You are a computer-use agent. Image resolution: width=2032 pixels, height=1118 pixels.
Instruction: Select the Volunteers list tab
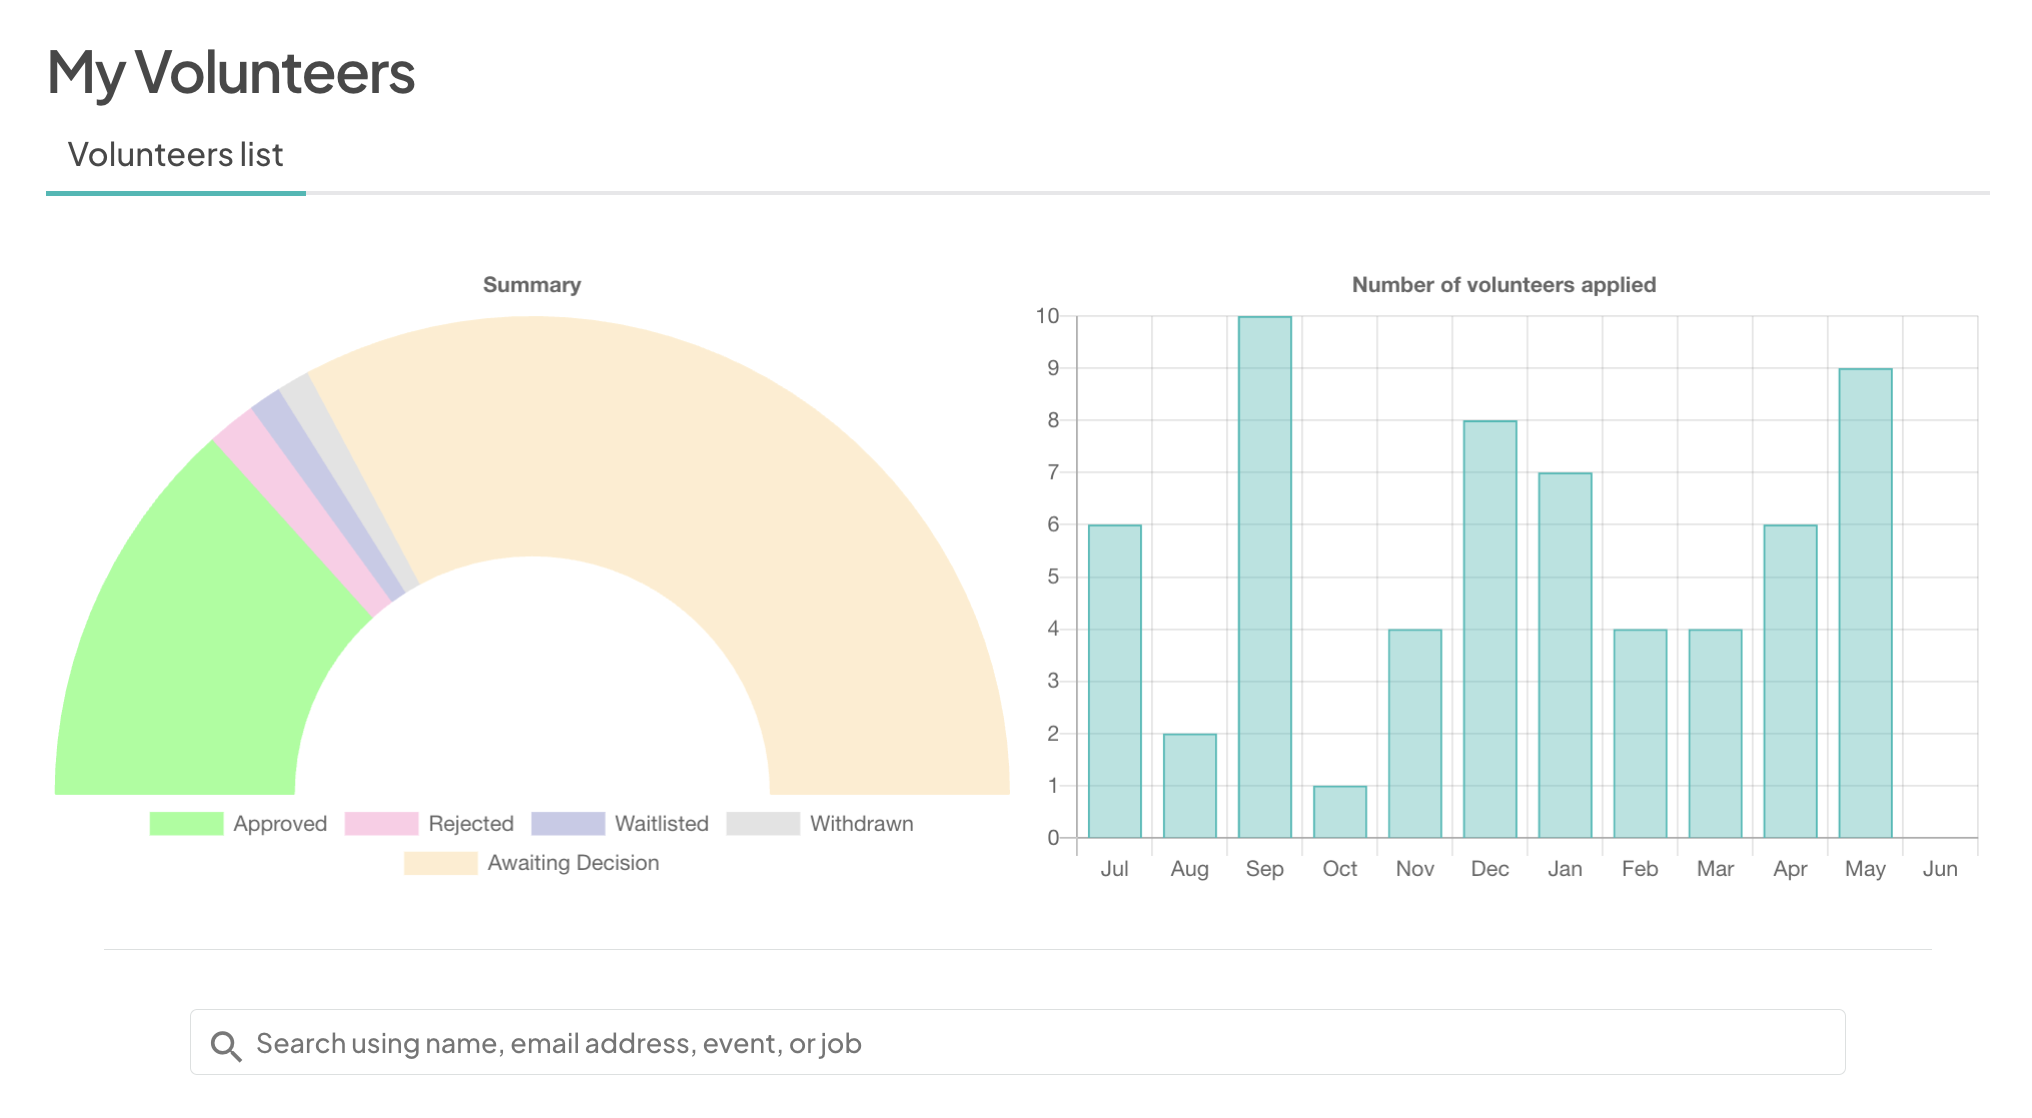175,155
